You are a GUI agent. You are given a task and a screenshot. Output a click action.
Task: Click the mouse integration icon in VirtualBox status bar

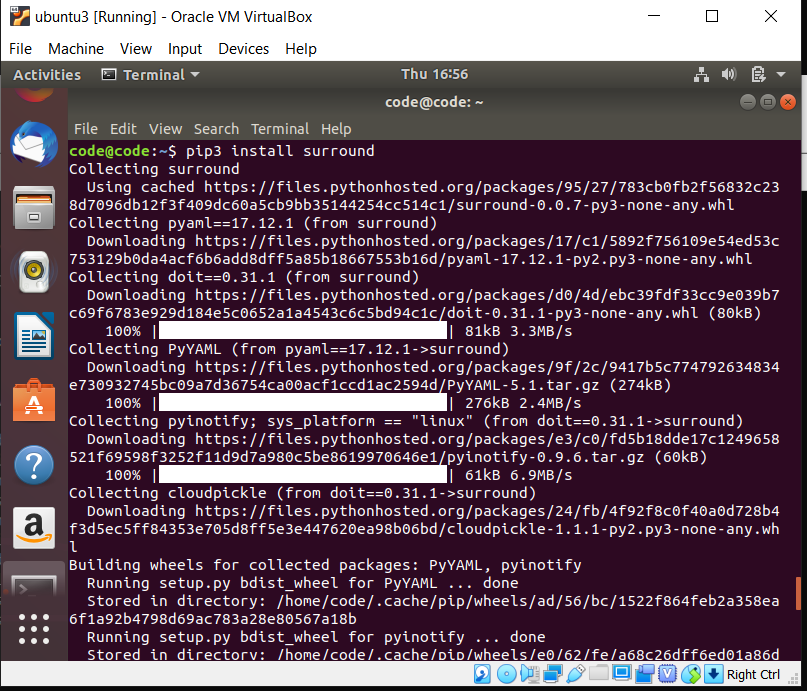point(689,674)
